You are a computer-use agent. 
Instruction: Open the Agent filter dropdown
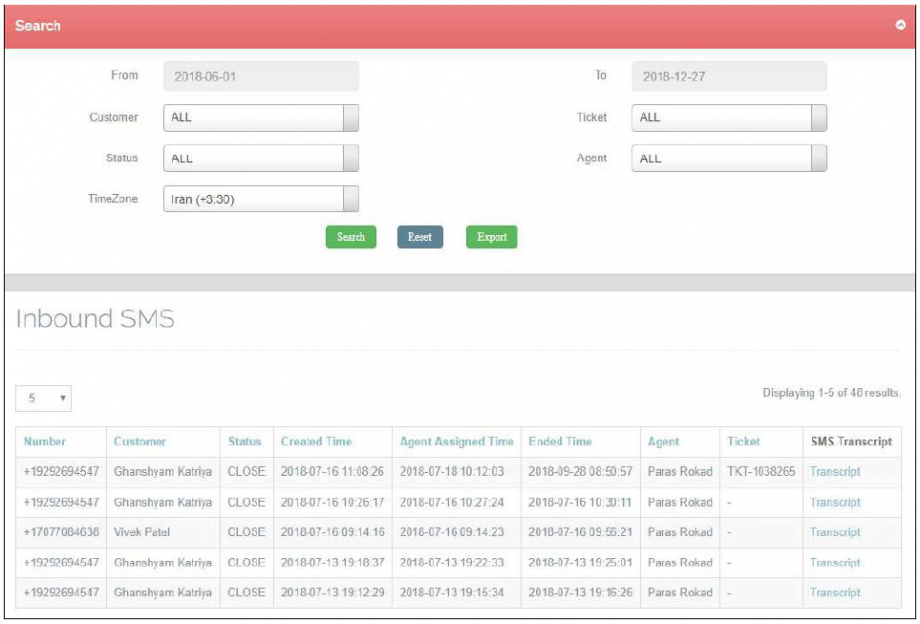[x=729, y=157]
